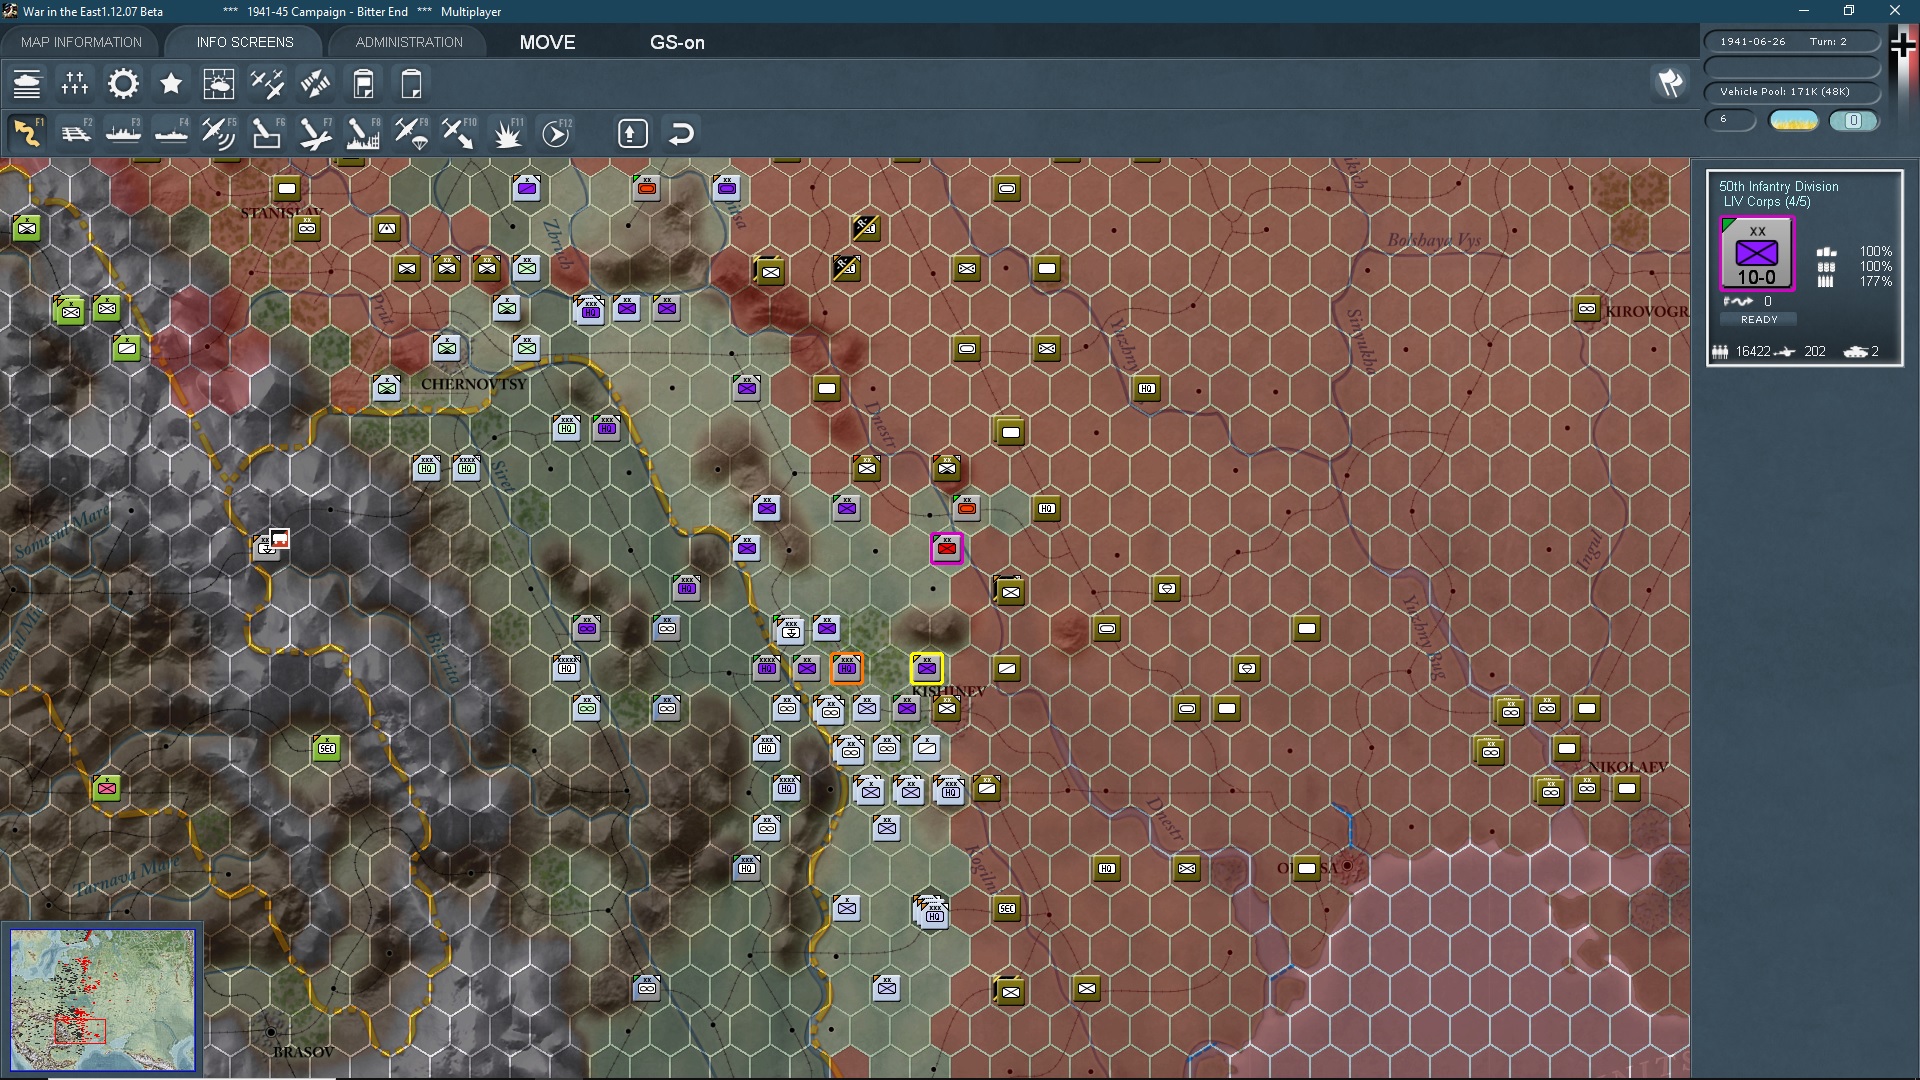This screenshot has width=1920, height=1080.
Task: Click the Kirovograd city hex unit
Action: point(1587,308)
